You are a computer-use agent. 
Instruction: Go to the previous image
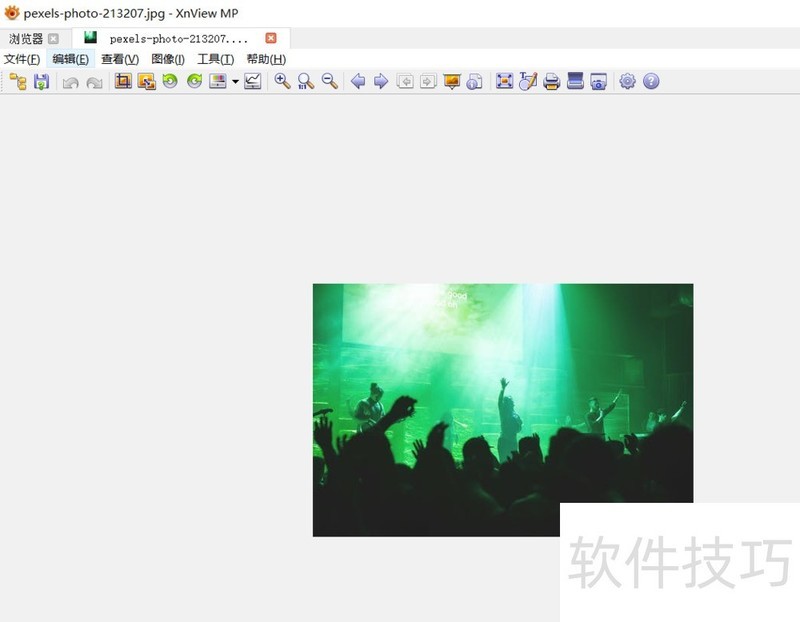coord(358,82)
